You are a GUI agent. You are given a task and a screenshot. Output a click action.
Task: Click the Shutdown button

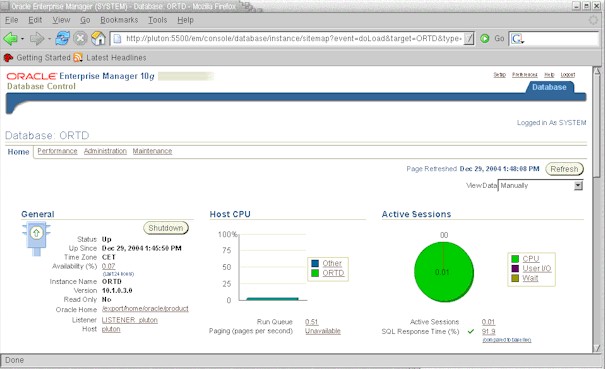[166, 228]
